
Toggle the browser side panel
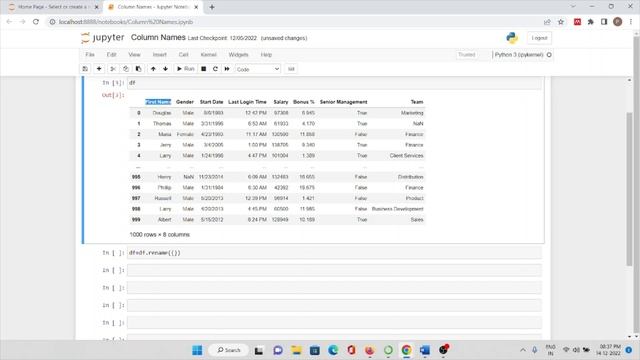[x=604, y=22]
